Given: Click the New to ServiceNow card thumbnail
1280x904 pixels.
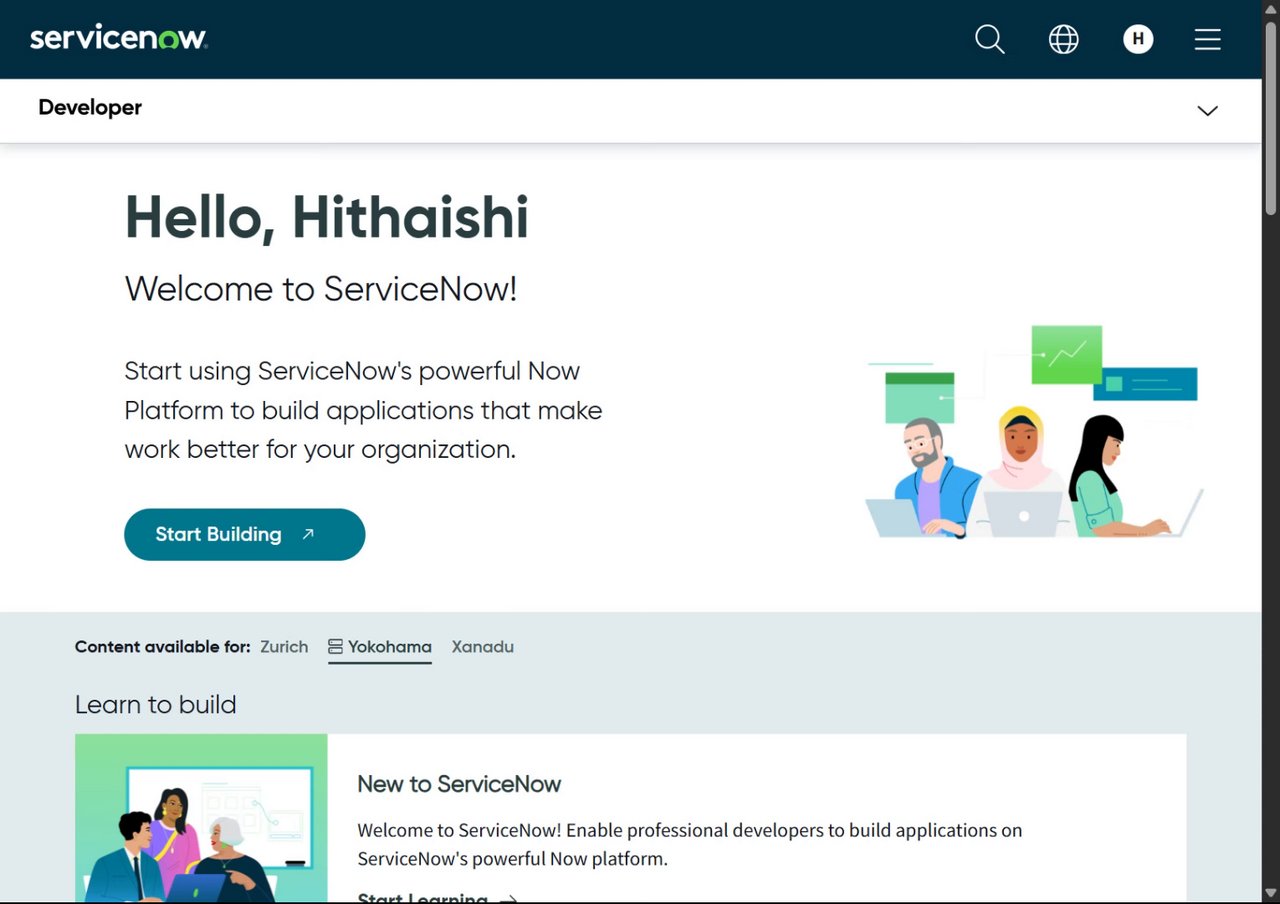Looking at the screenshot, I should pyautogui.click(x=201, y=818).
